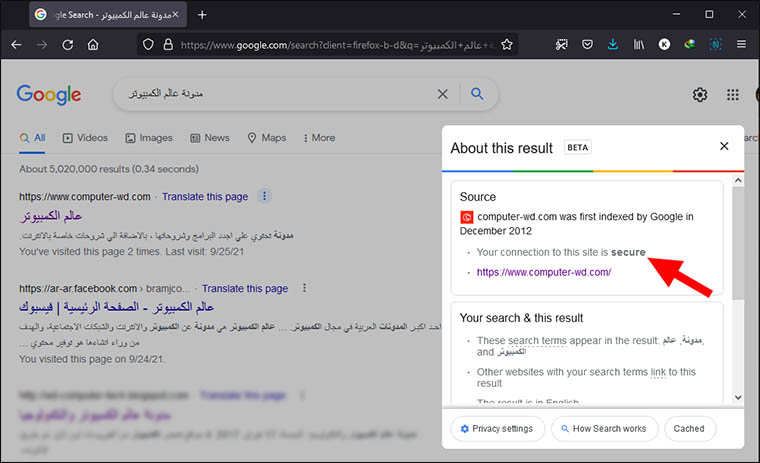This screenshot has height=463, width=760.
Task: Switch to the Images tab
Action: coord(149,138)
